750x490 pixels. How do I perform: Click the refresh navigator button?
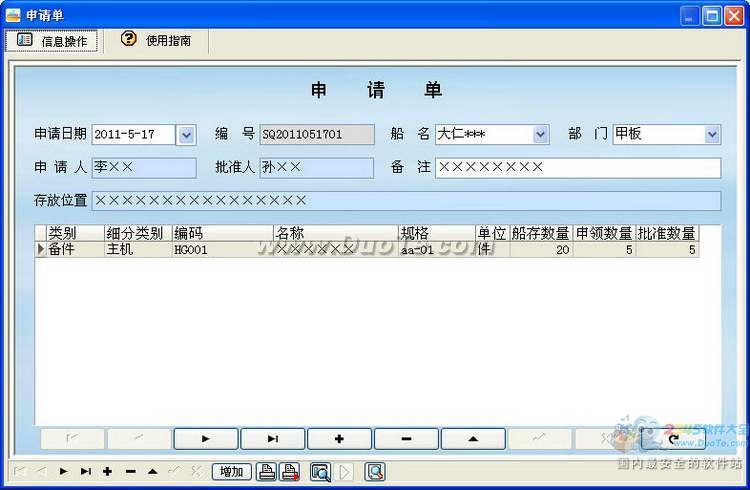(673, 438)
